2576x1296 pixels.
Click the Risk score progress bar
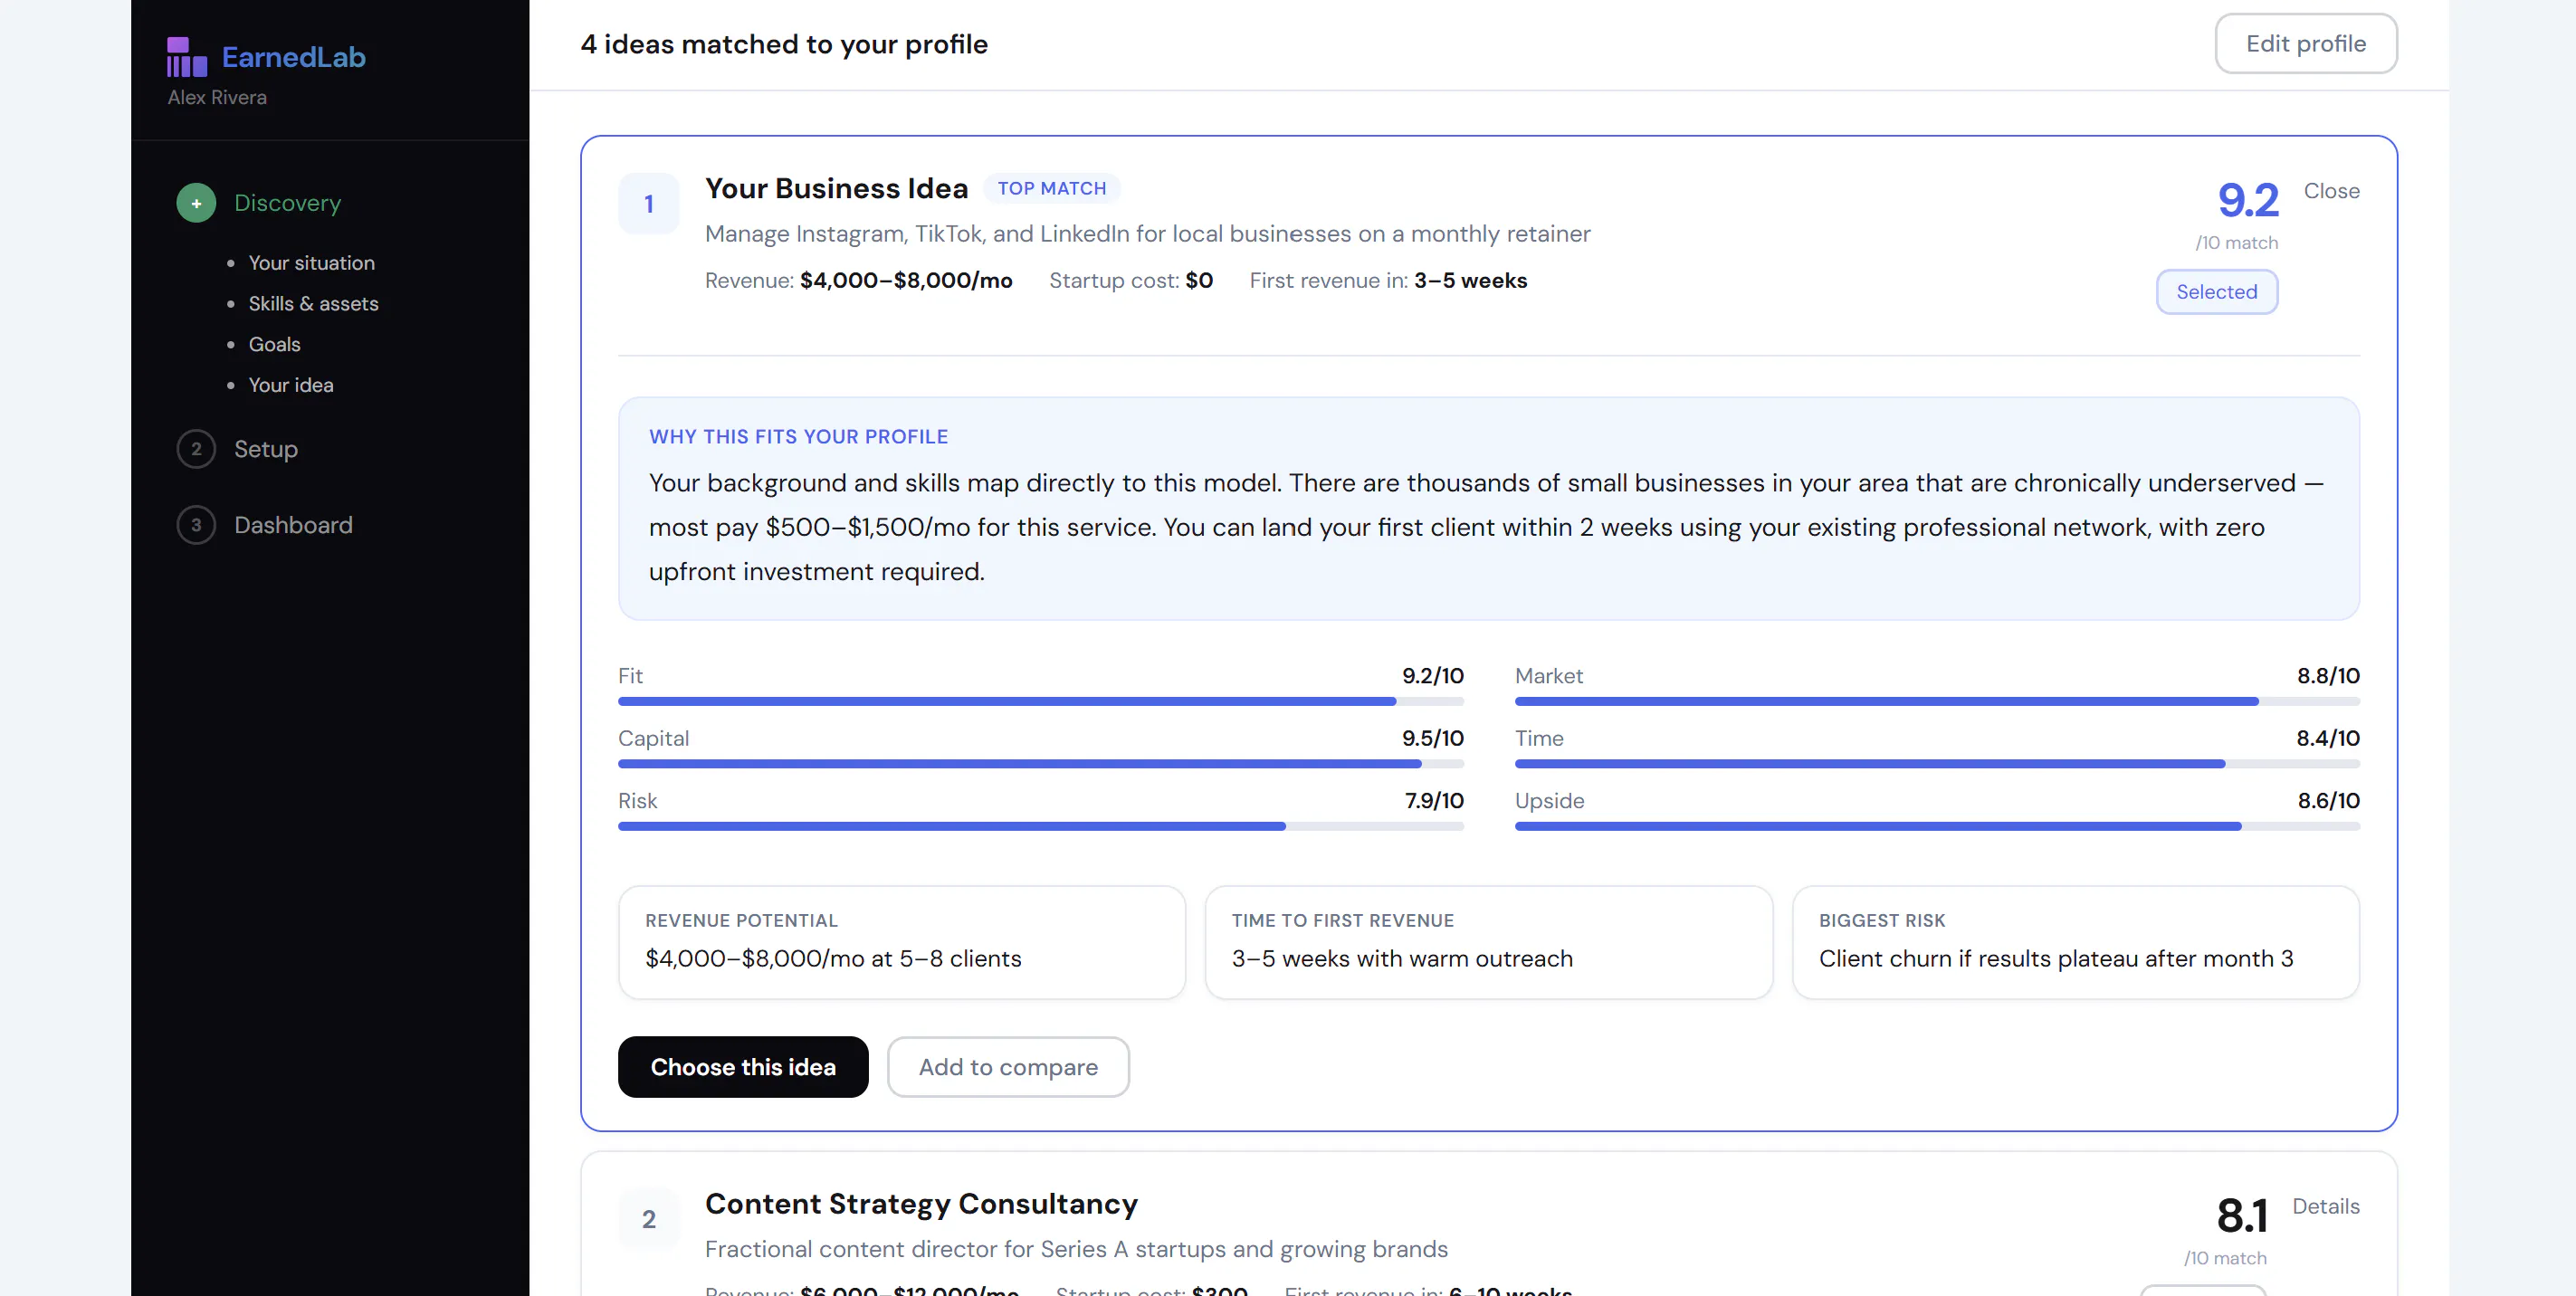[x=1040, y=827]
